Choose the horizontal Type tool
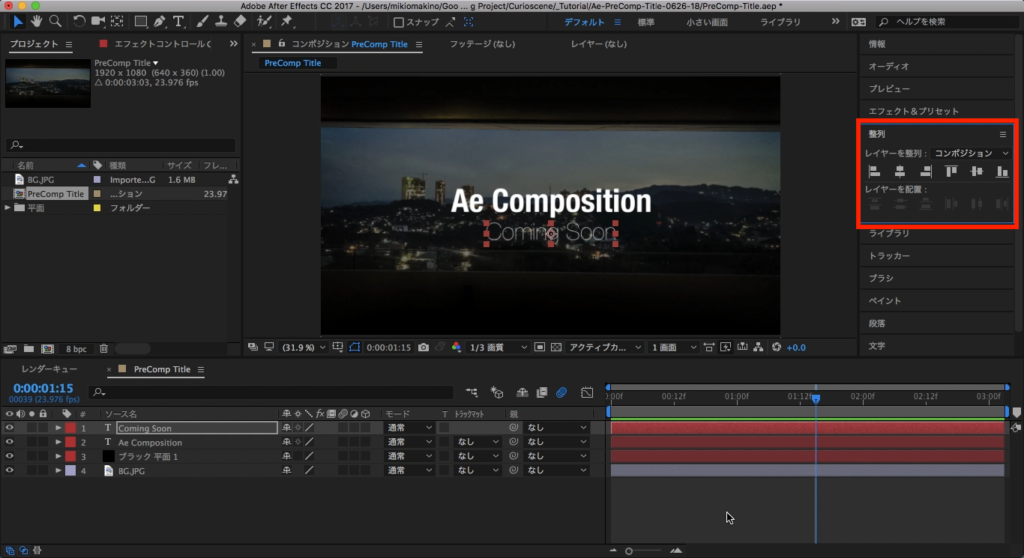Screen dimensions: 1024x558 pos(178,21)
